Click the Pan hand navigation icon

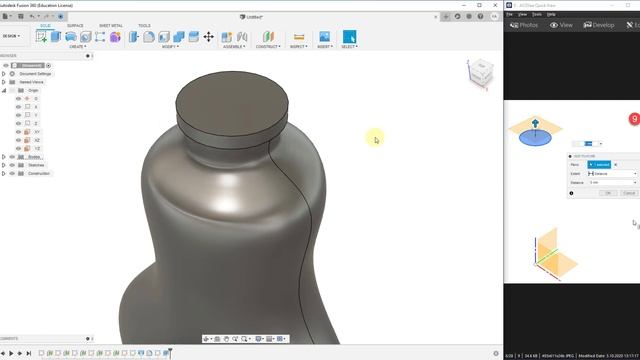[x=226, y=339]
